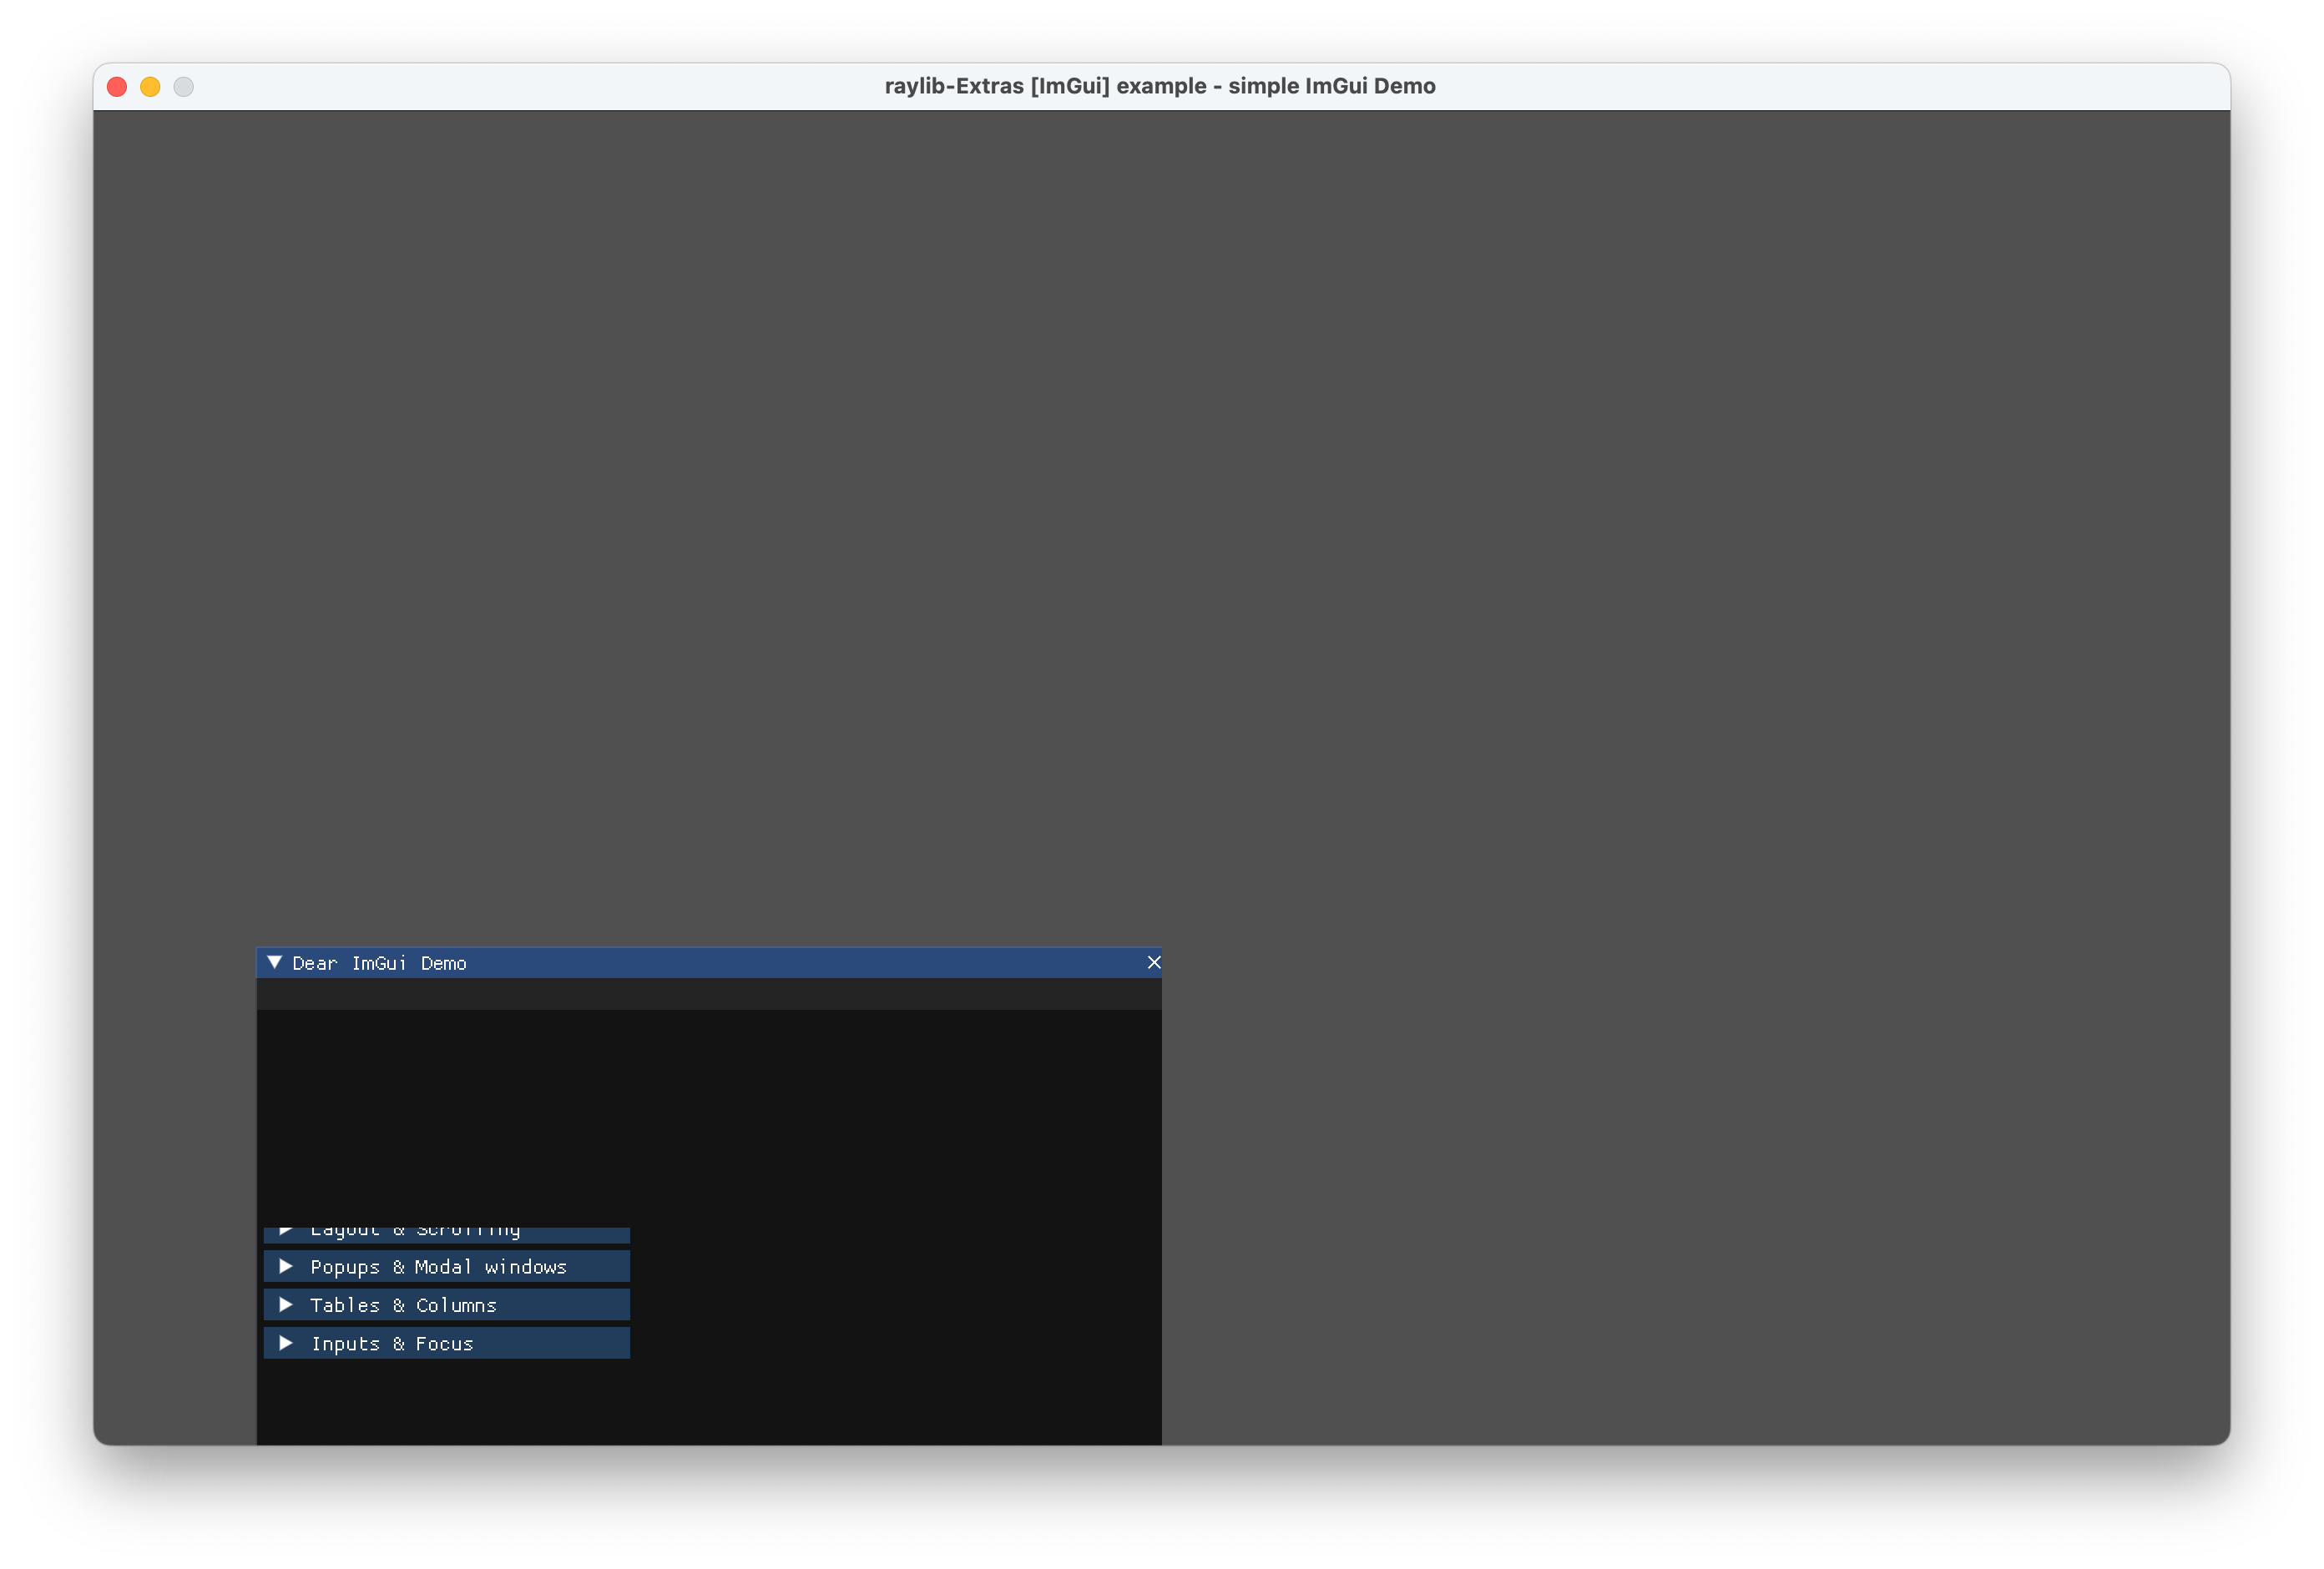The width and height of the screenshot is (2324, 1569).
Task: Close the Dear ImGui Demo window
Action: pos(1153,962)
